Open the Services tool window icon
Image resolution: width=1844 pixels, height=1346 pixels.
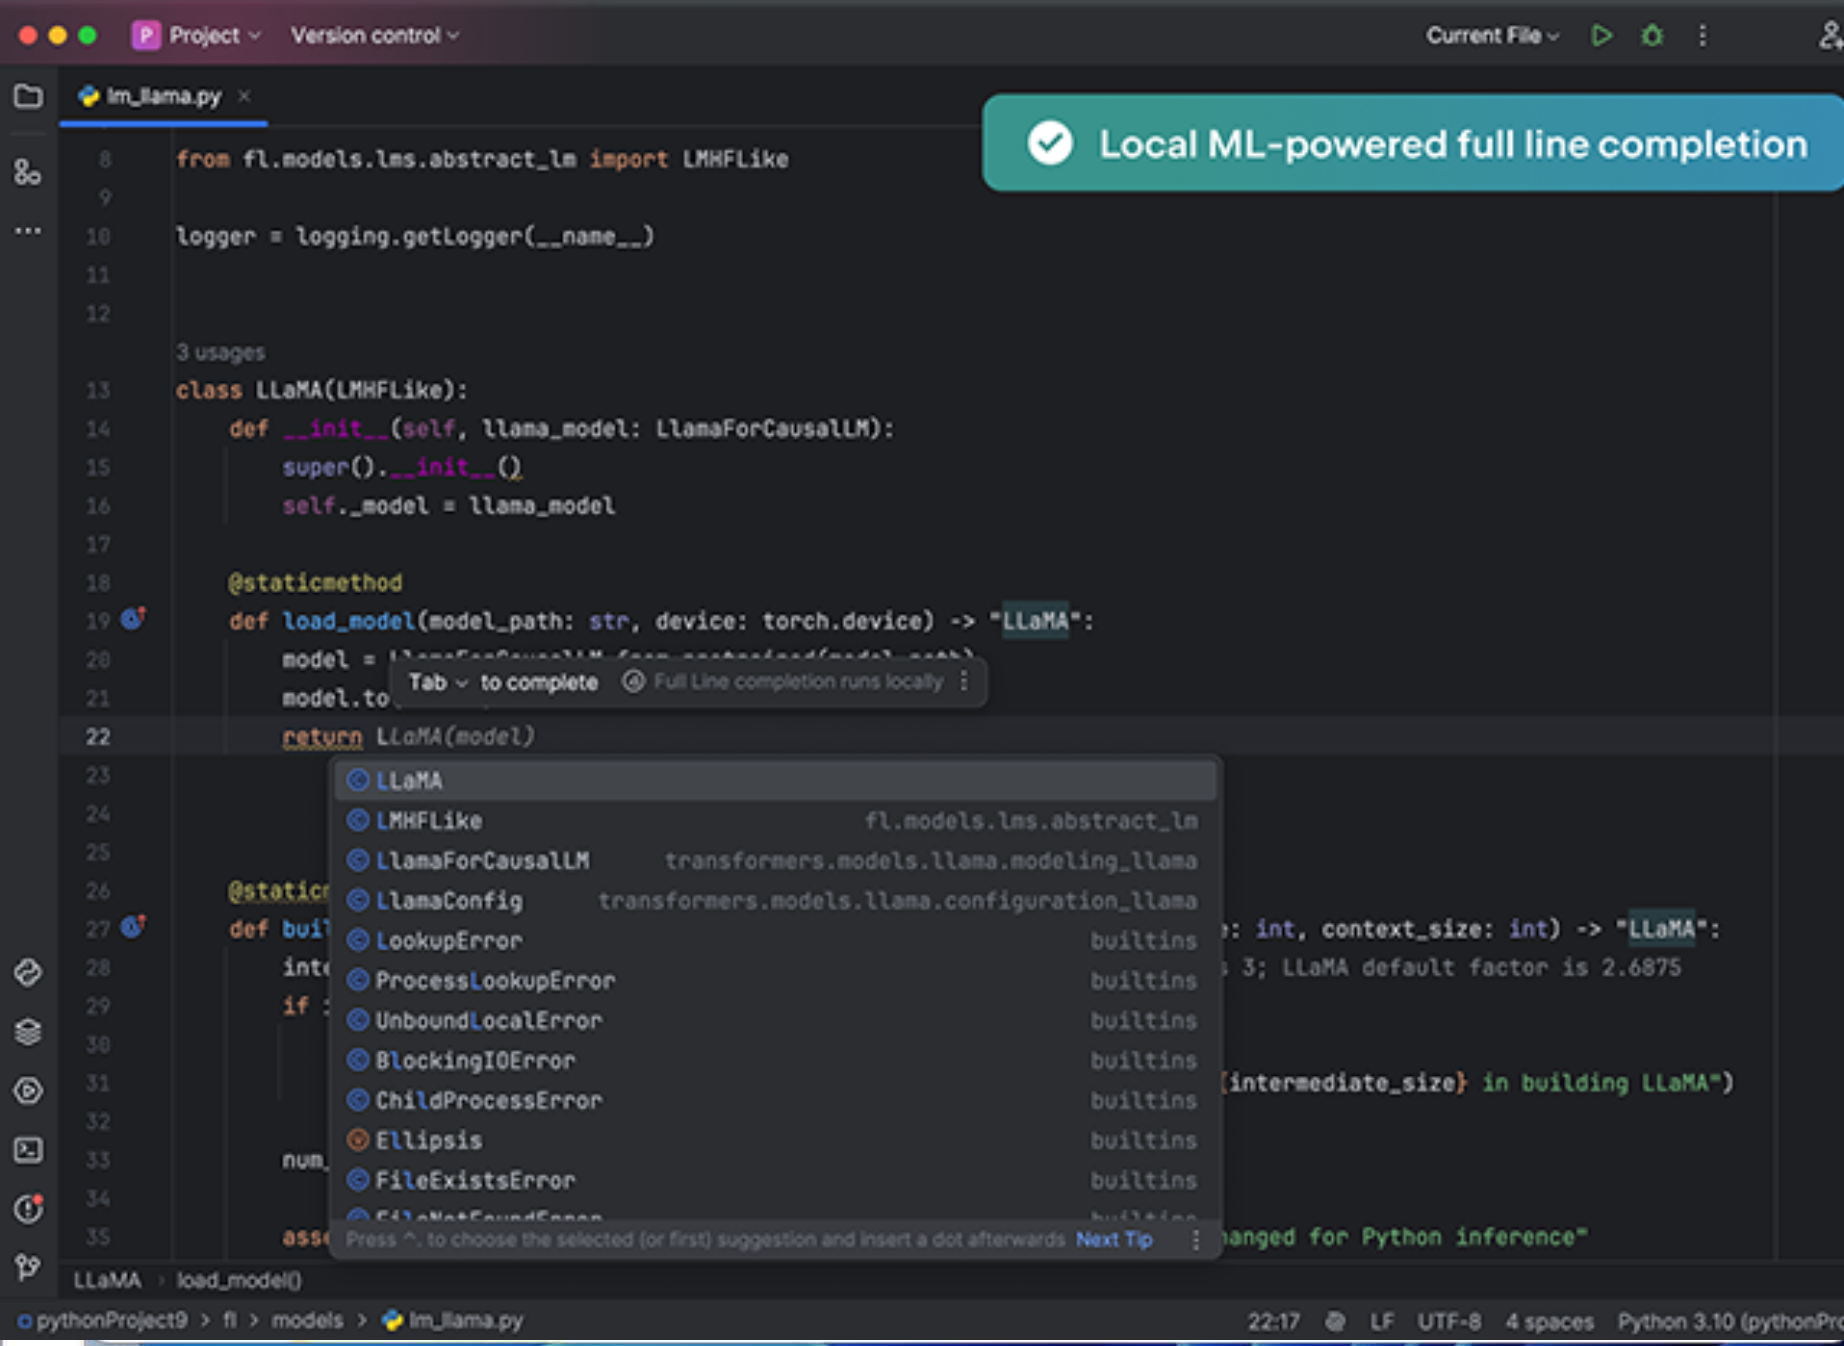[x=28, y=1090]
